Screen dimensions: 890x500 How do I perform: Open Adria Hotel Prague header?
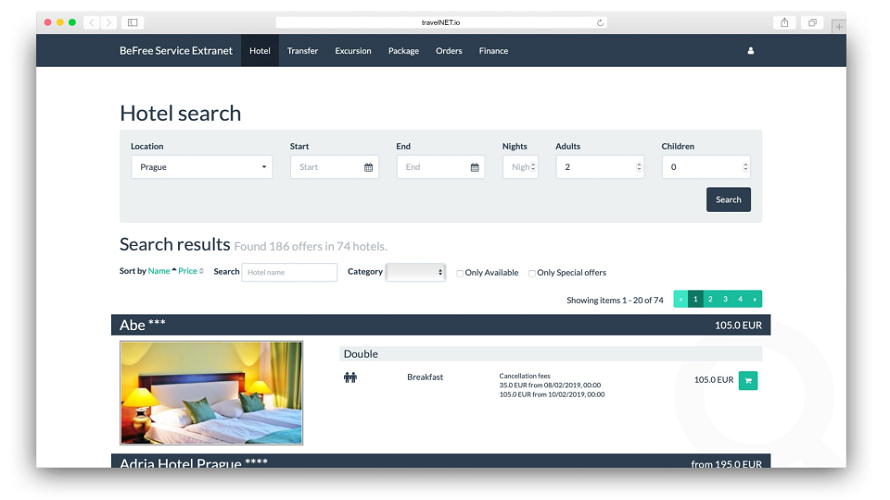point(440,461)
